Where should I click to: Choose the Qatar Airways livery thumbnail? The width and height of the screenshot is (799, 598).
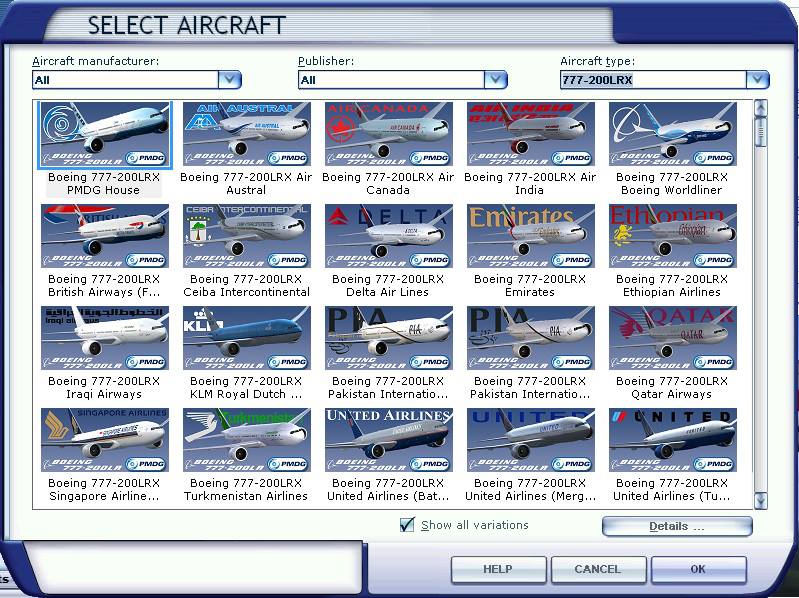tap(673, 338)
